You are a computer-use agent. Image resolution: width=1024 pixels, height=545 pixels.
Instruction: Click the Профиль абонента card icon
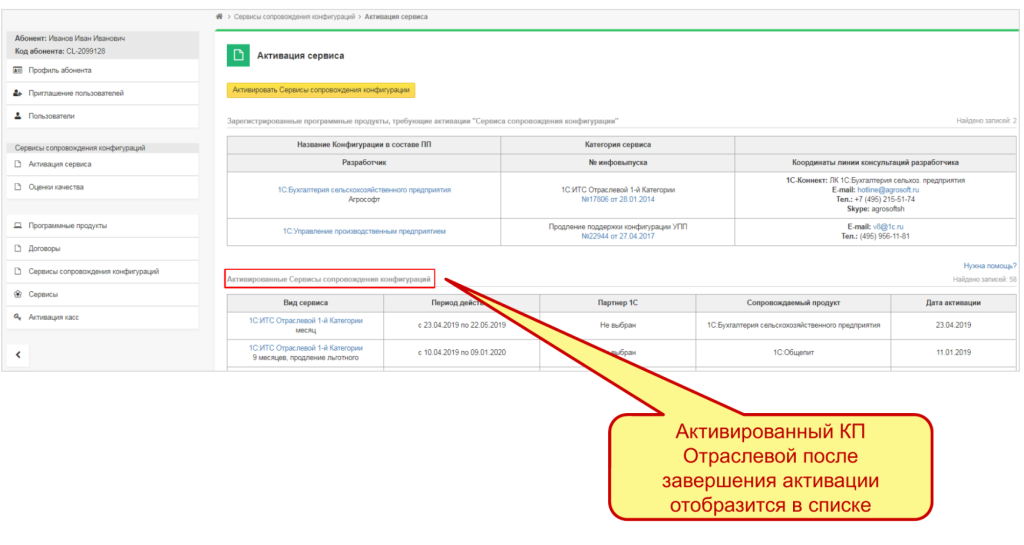coord(18,70)
